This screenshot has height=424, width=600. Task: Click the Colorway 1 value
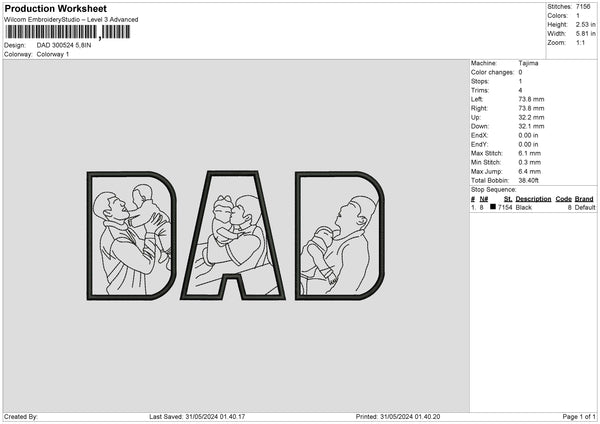[53, 54]
